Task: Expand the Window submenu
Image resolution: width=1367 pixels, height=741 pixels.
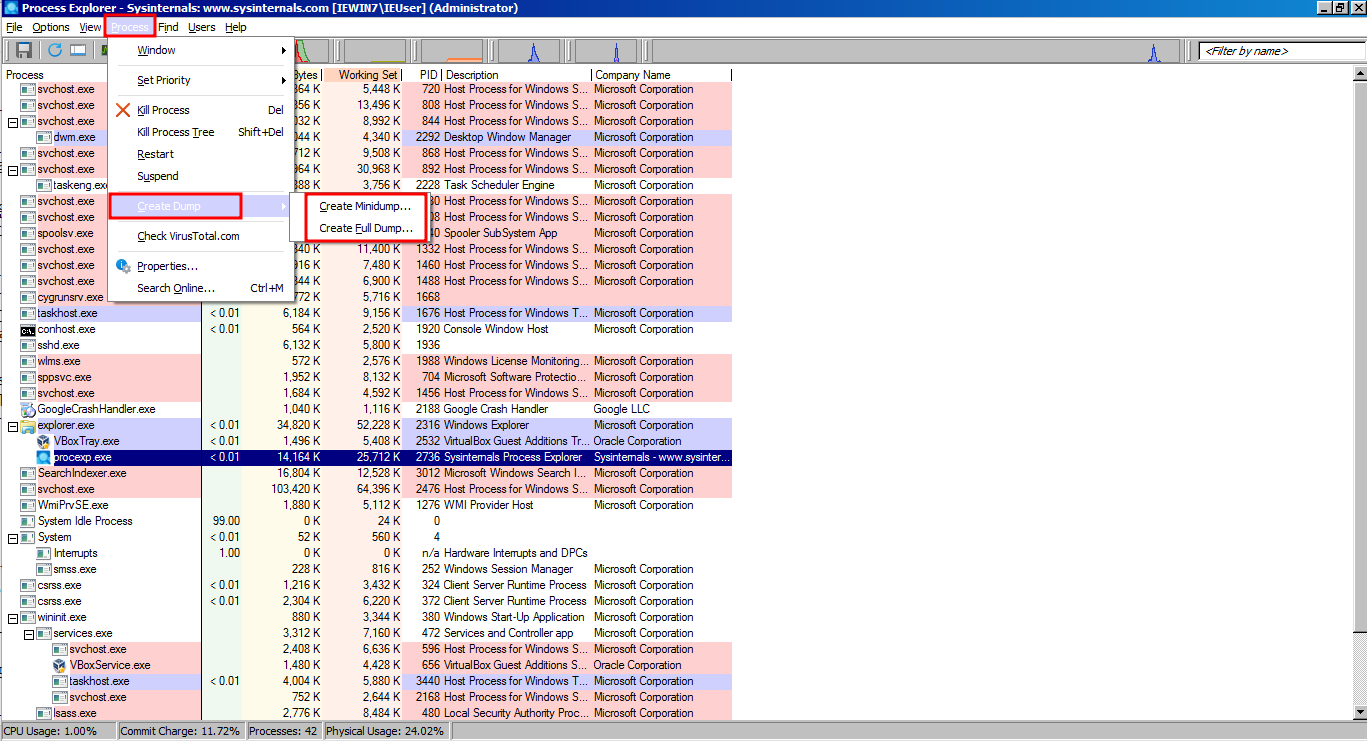Action: tap(201, 50)
